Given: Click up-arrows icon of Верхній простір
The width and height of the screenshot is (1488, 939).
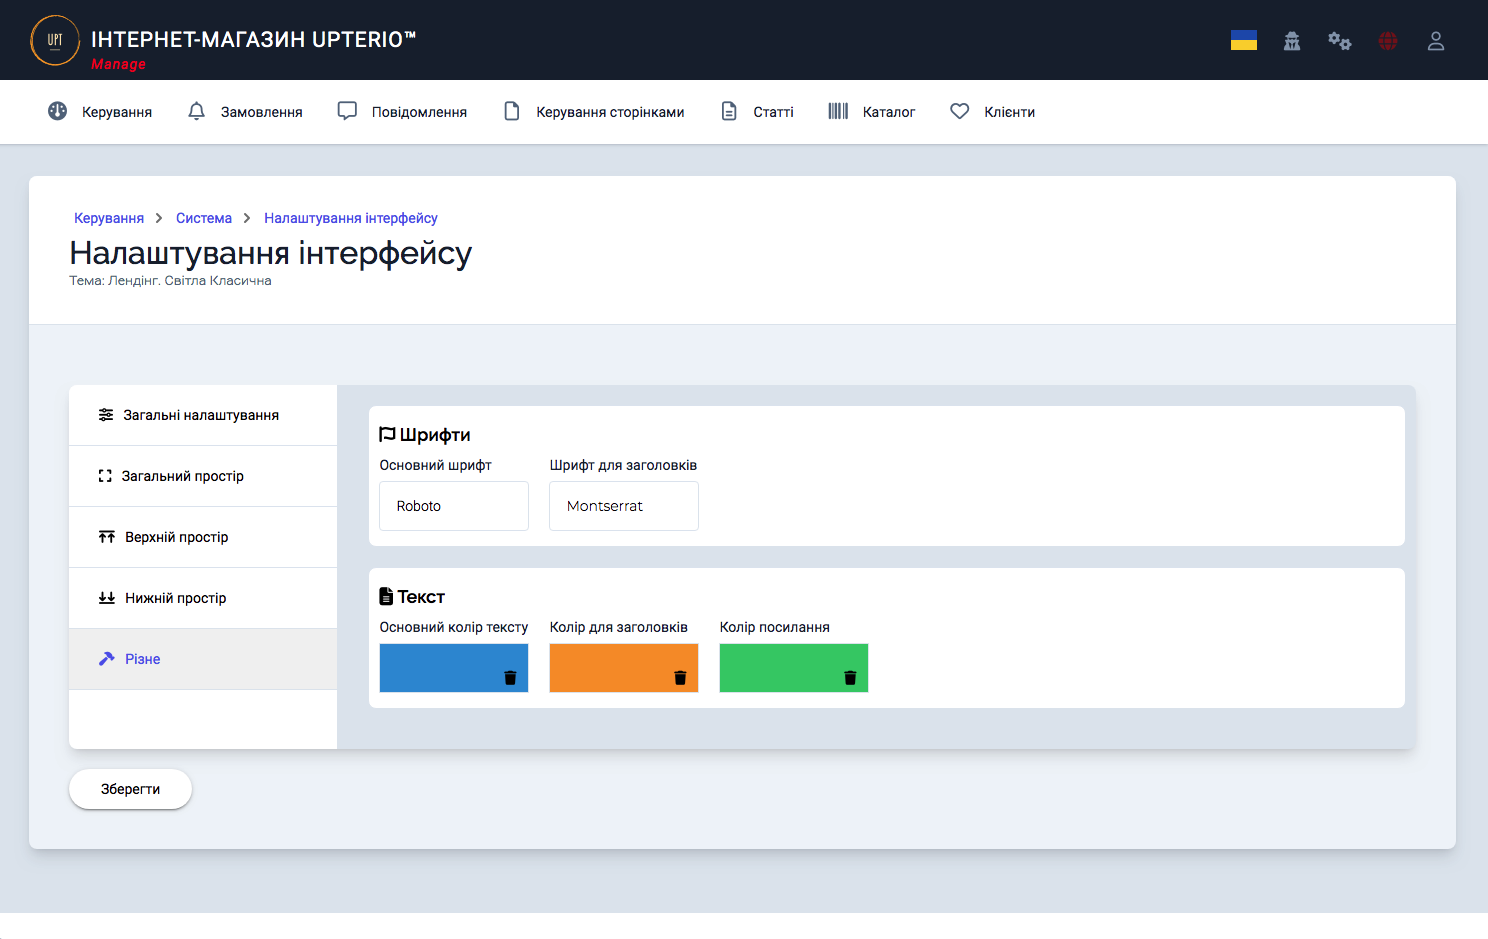Looking at the screenshot, I should (x=107, y=537).
